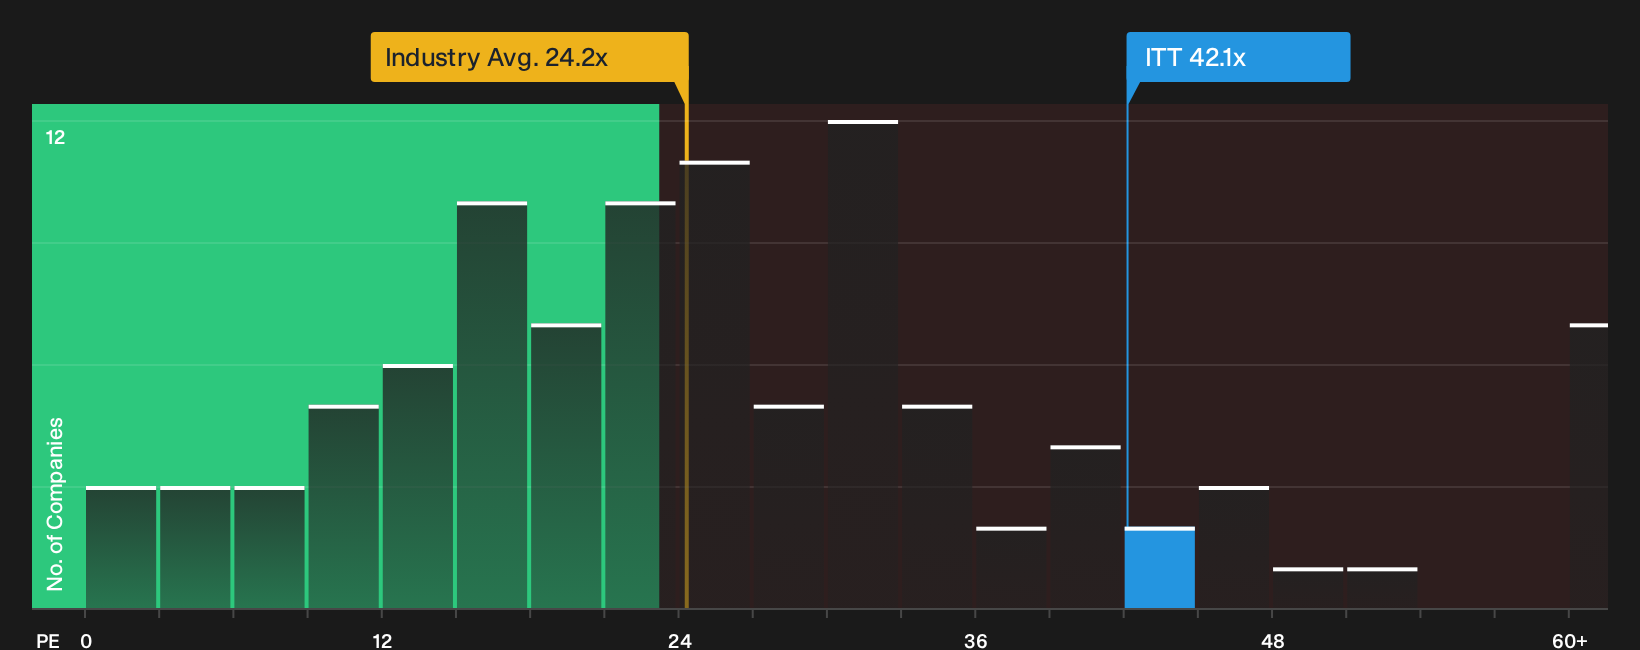Select the histogram bar for PE 39–42
Screen dimensions: 1640x650
pos(1086,527)
